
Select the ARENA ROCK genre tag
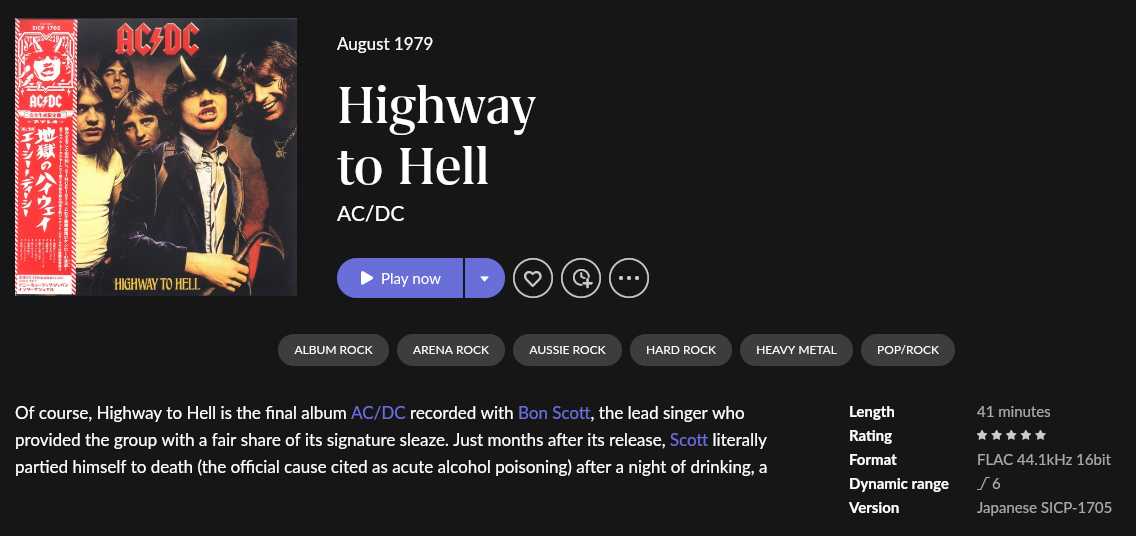451,350
